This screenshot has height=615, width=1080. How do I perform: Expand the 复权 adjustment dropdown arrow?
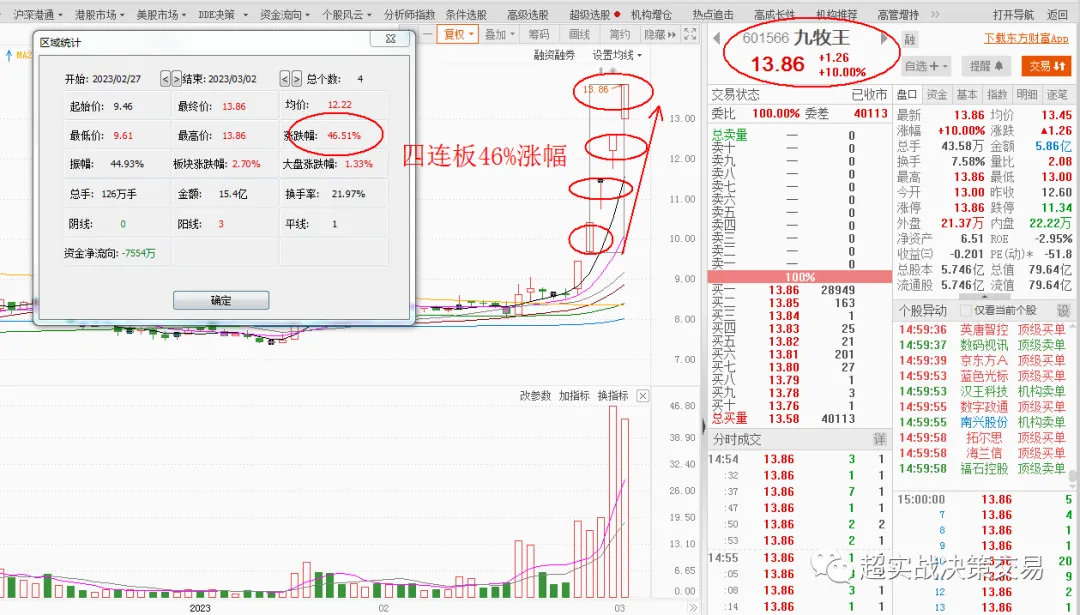[471, 35]
